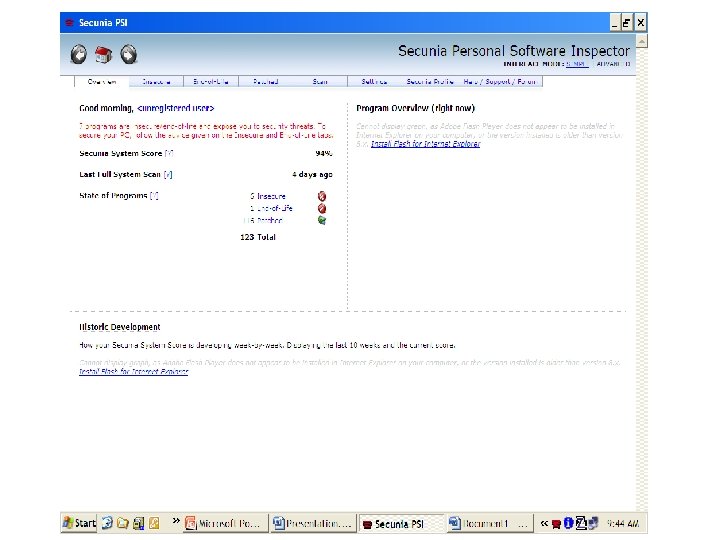720x540 pixels.
Task: Choose Simple interface mode link
Action: coord(577,64)
